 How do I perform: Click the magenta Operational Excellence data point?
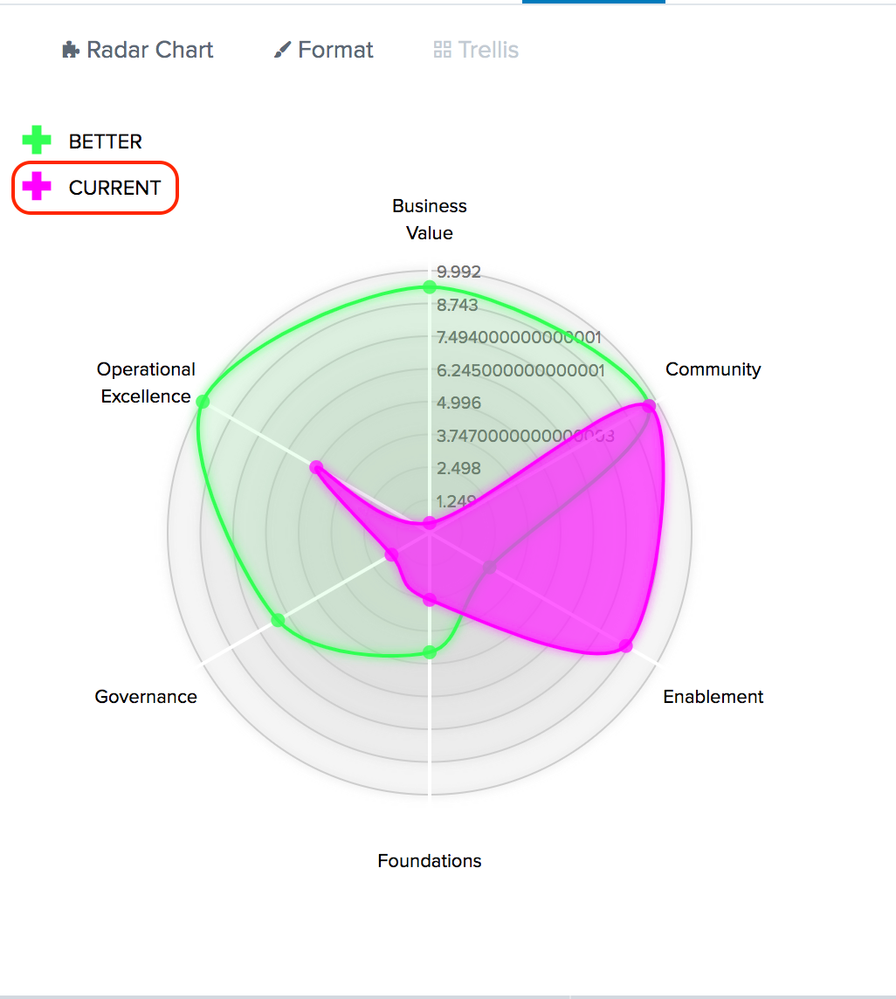(316, 467)
